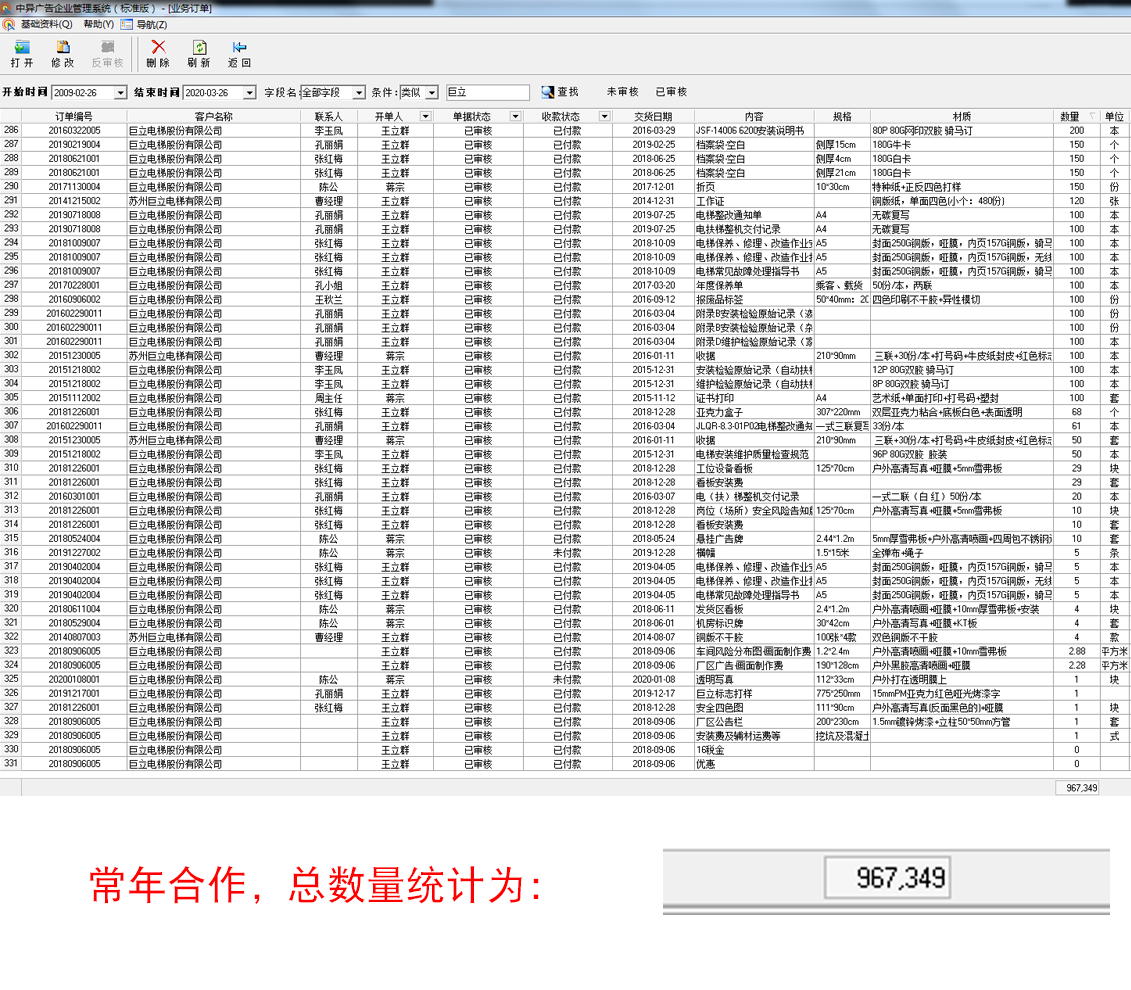The width and height of the screenshot is (1131, 990).
Task: Click the magnifier 查找 search icon
Action: click(x=547, y=92)
